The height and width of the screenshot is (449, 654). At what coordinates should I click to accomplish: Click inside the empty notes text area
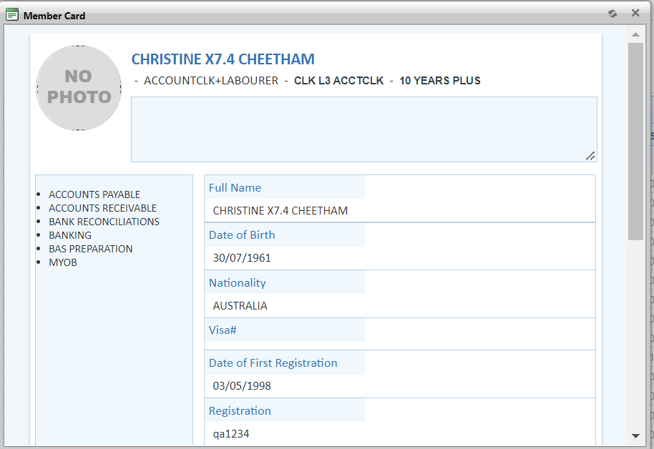(x=363, y=128)
